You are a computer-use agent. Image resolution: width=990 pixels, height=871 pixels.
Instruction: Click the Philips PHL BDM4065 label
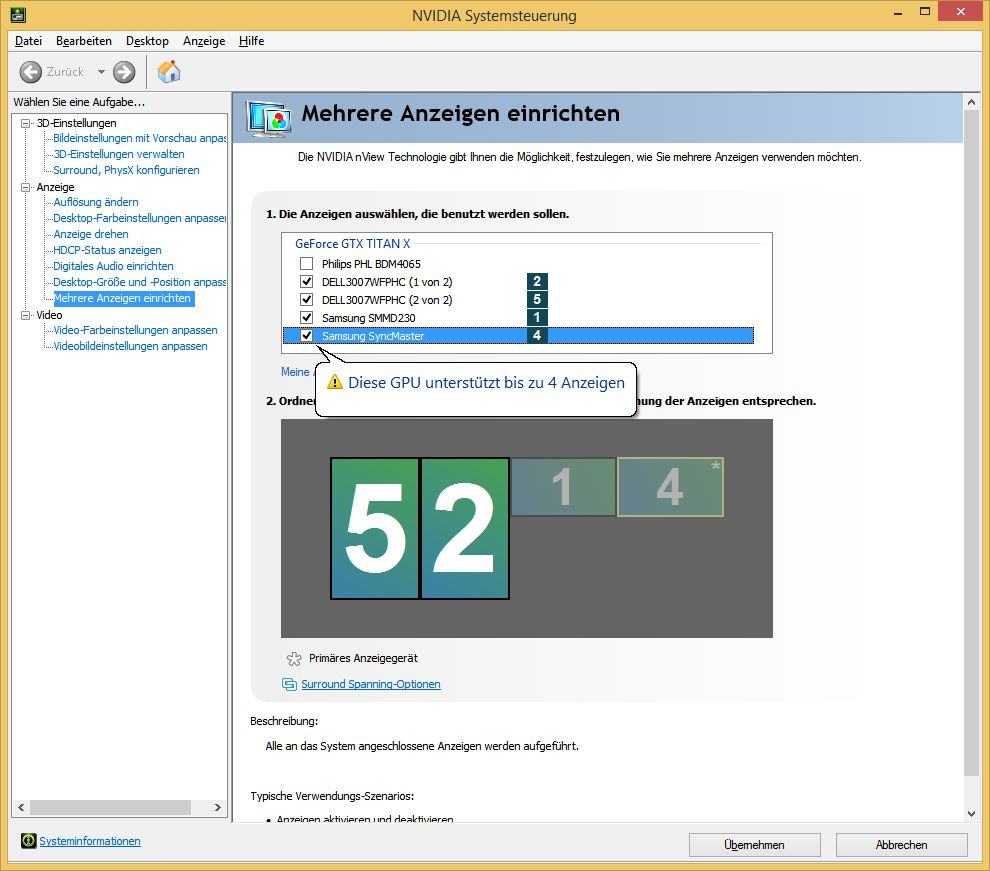click(371, 264)
